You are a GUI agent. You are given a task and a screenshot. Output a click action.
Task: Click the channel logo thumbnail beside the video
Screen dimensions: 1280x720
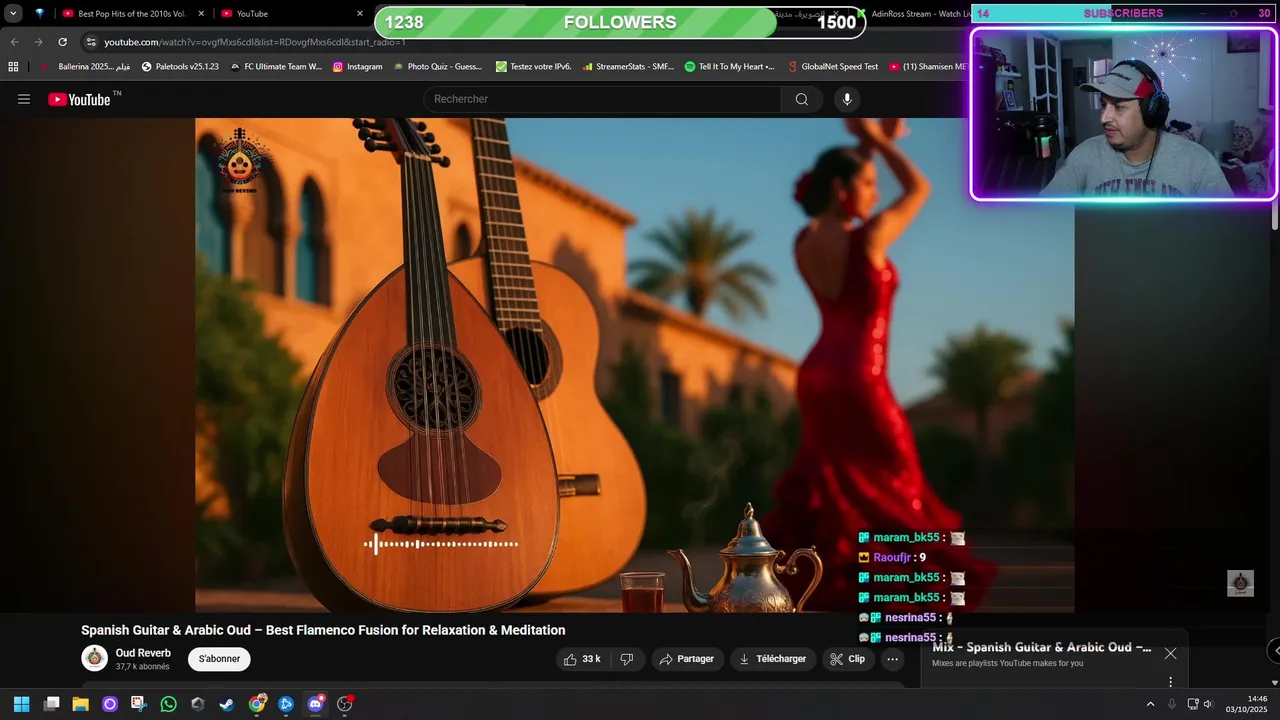[1240, 583]
